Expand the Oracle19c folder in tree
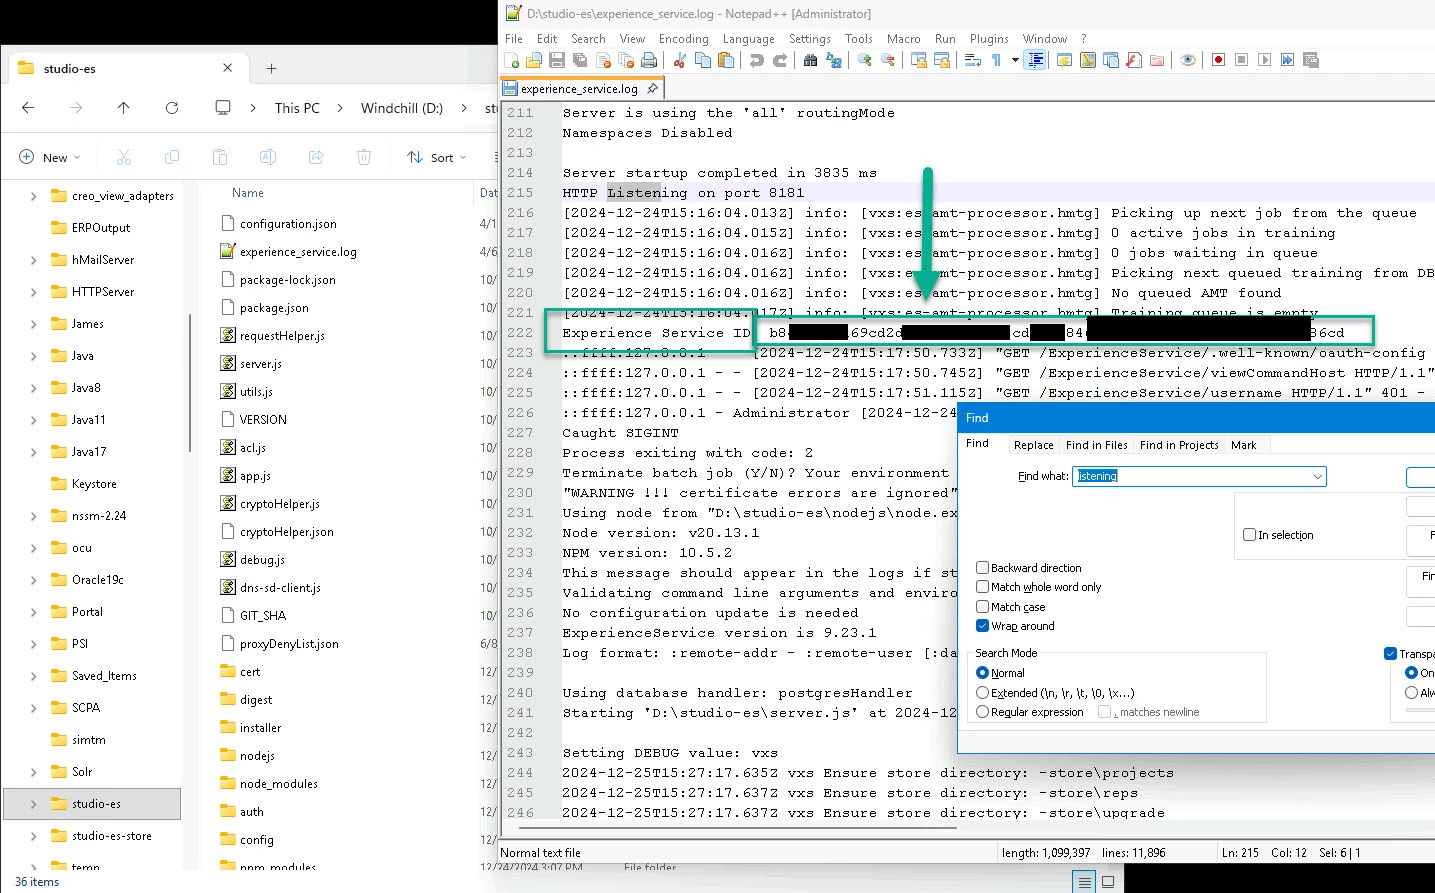 [34, 580]
